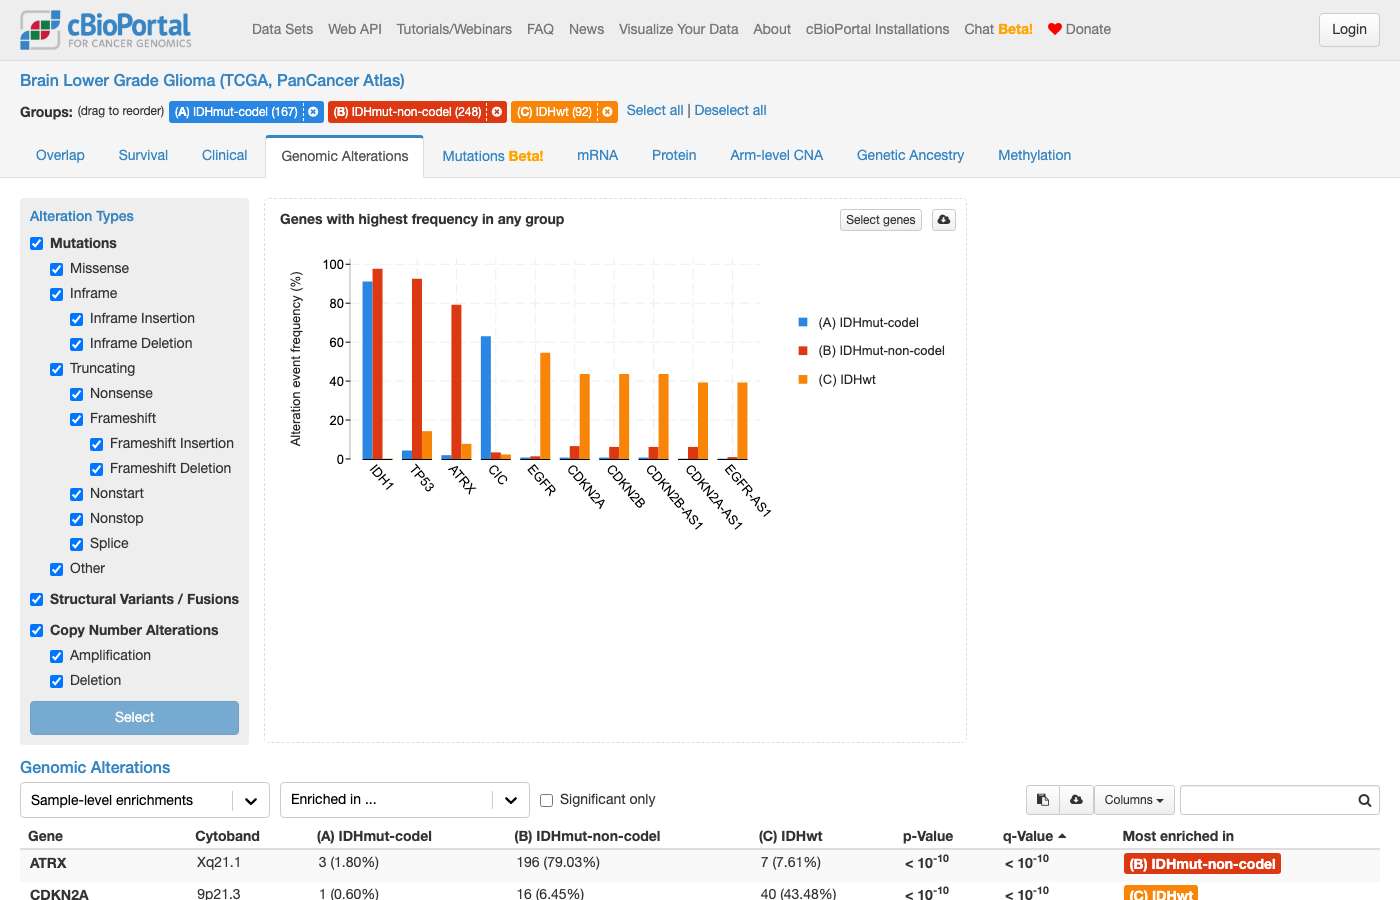Uncheck the Mutations checkbox
Image resolution: width=1400 pixels, height=900 pixels.
coord(37,243)
